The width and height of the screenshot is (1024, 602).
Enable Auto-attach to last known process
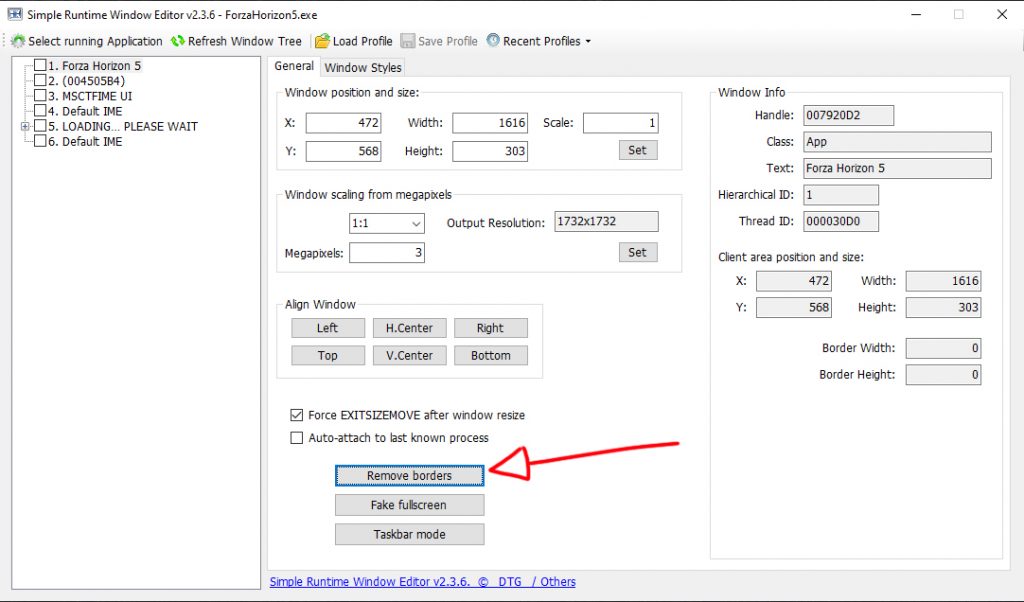coord(296,438)
